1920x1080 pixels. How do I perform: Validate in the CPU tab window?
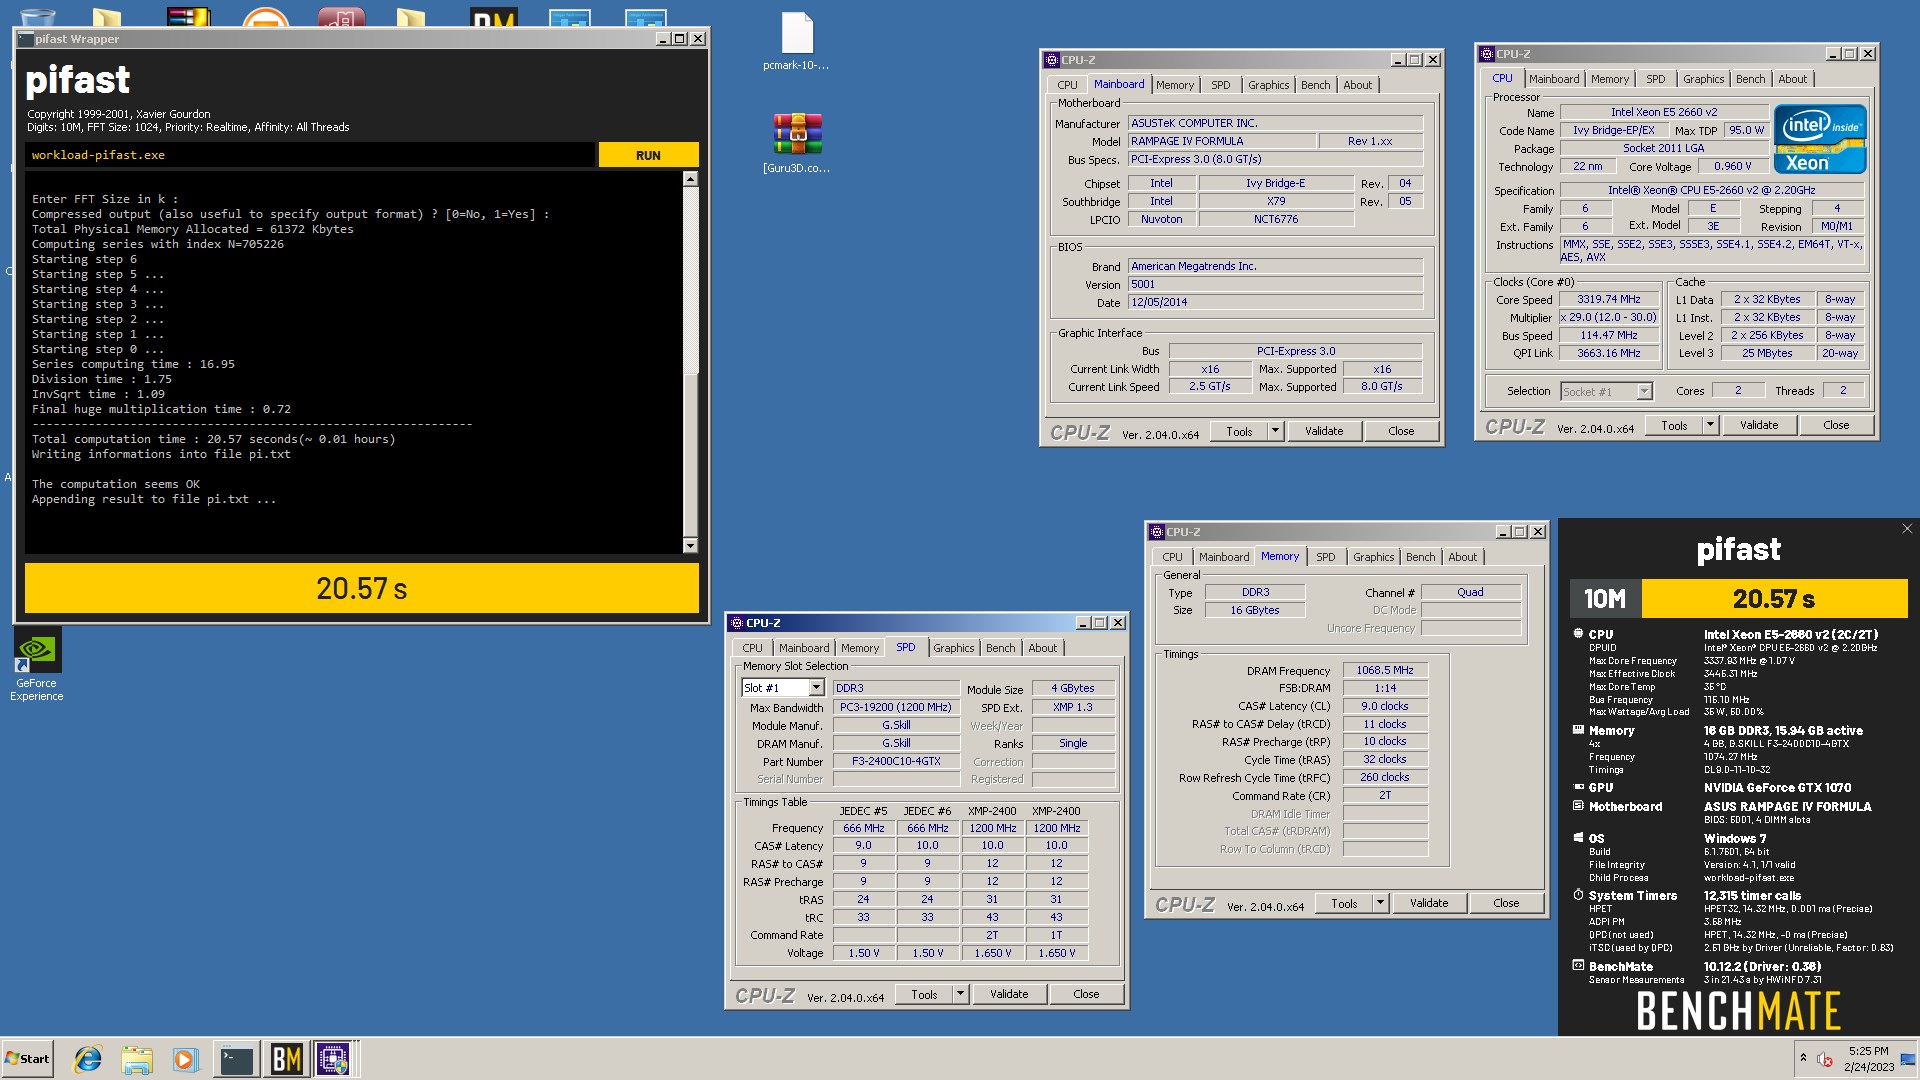[1759, 425]
